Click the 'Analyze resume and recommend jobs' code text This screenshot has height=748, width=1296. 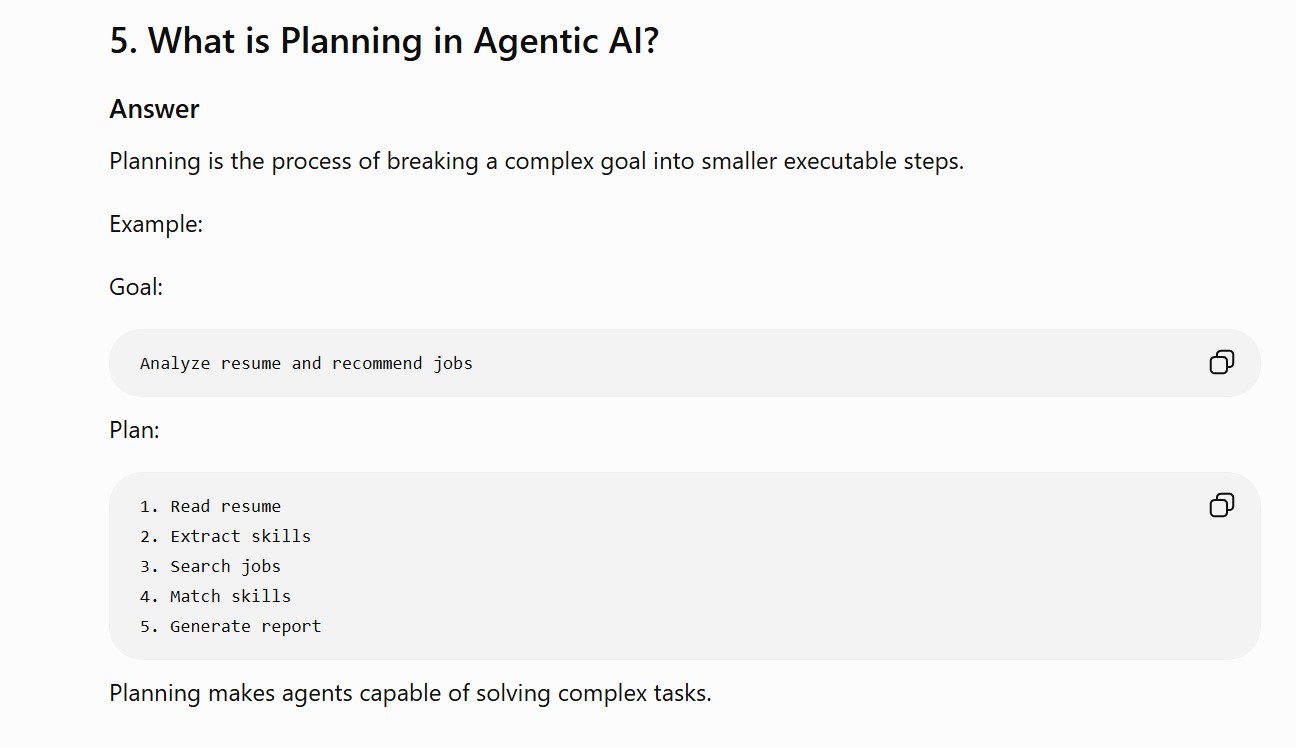click(x=306, y=363)
